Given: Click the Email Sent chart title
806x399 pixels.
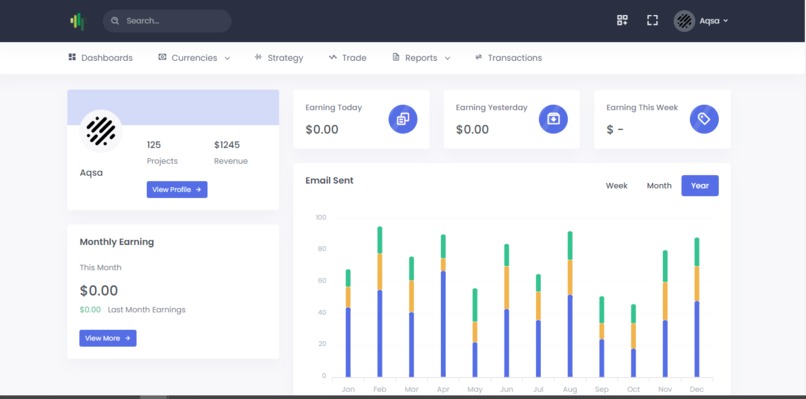Looking at the screenshot, I should (x=329, y=180).
